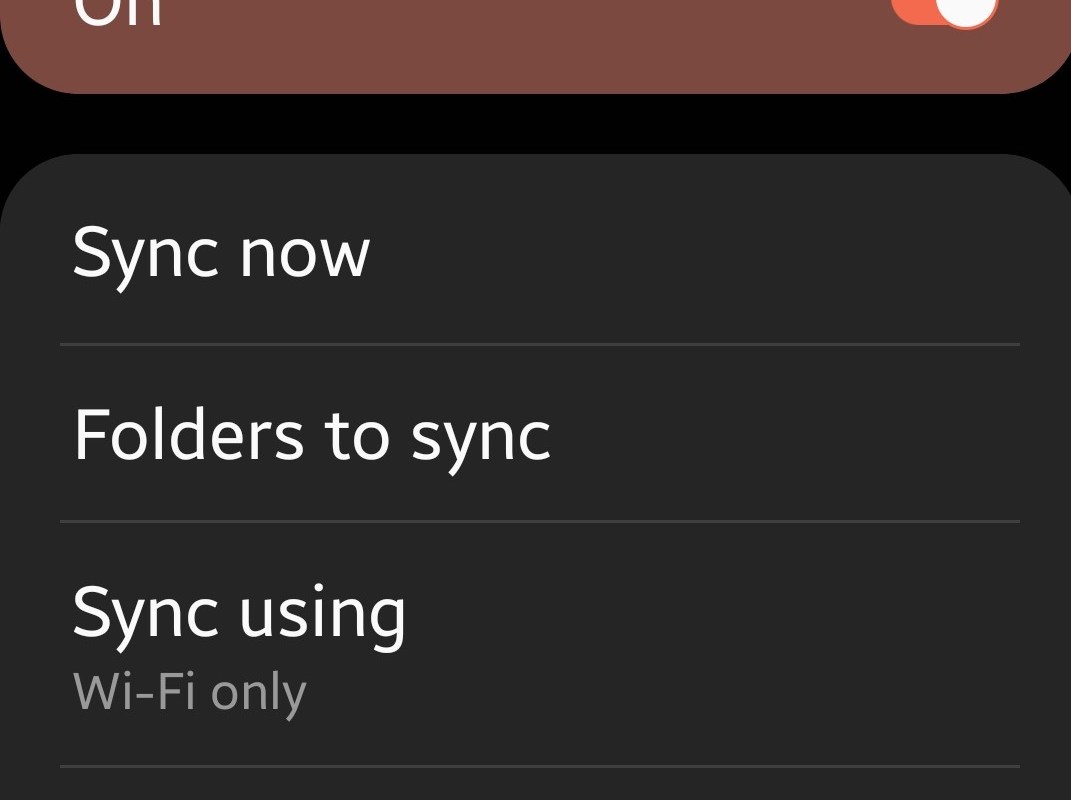Viewport: 1071px width, 800px height.
Task: Disable syncing using the orange switch
Action: tap(945, 12)
